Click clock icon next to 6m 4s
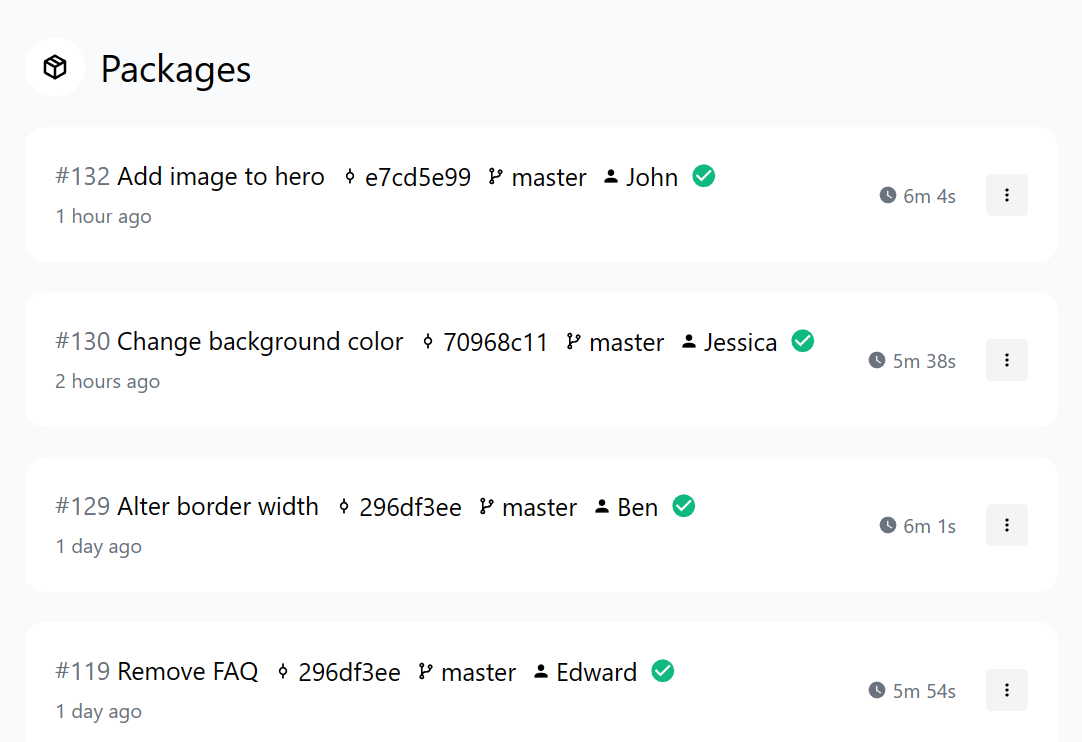1082x742 pixels. tap(888, 195)
